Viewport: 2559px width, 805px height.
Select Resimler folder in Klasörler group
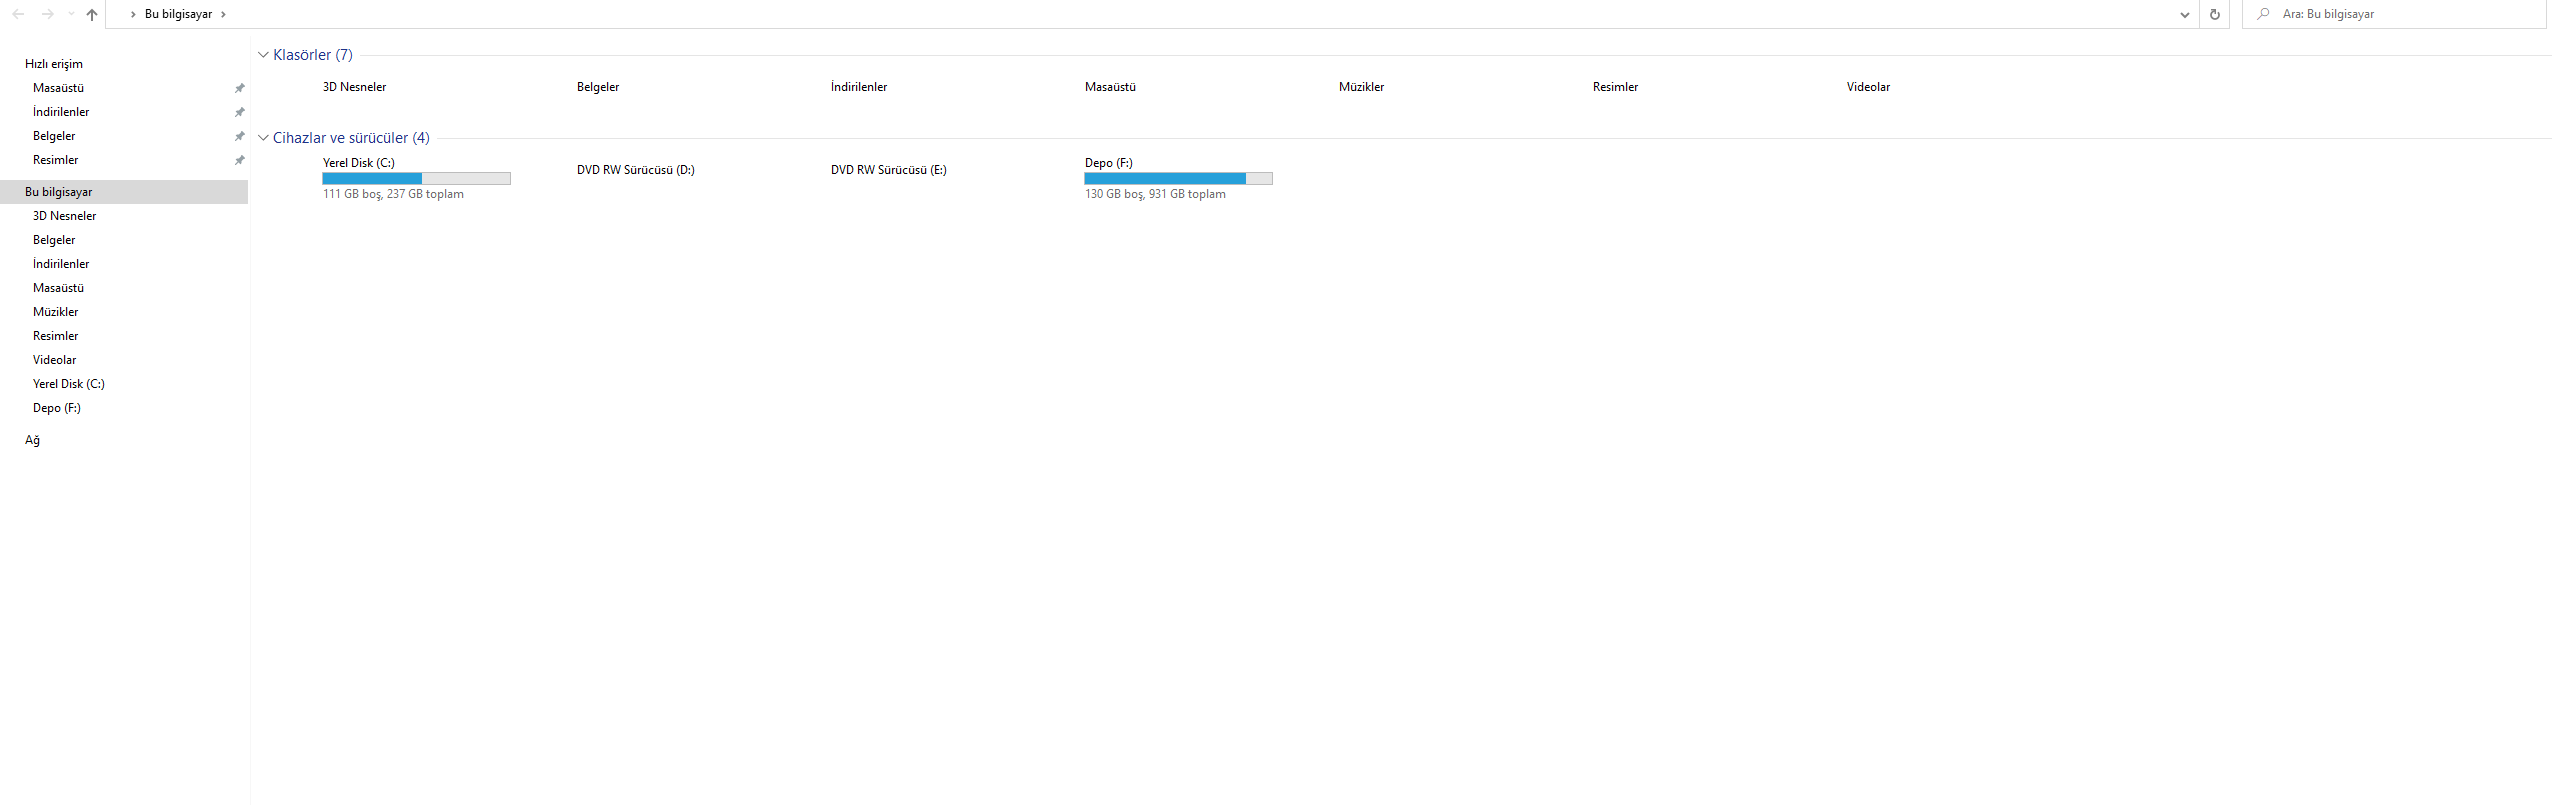1615,87
